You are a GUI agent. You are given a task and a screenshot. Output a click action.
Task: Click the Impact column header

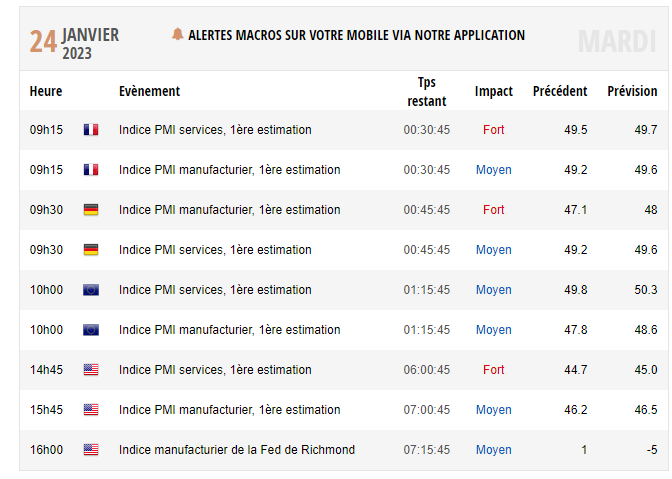point(493,91)
